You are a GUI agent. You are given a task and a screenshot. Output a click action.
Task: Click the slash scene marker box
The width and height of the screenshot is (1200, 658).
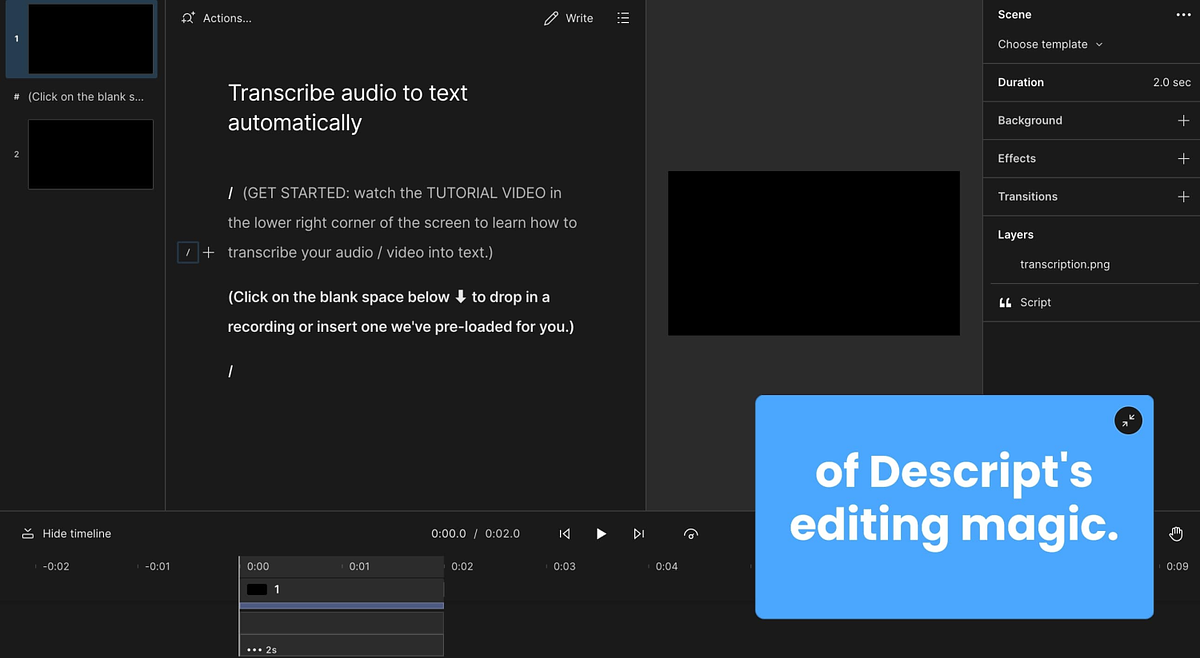187,253
